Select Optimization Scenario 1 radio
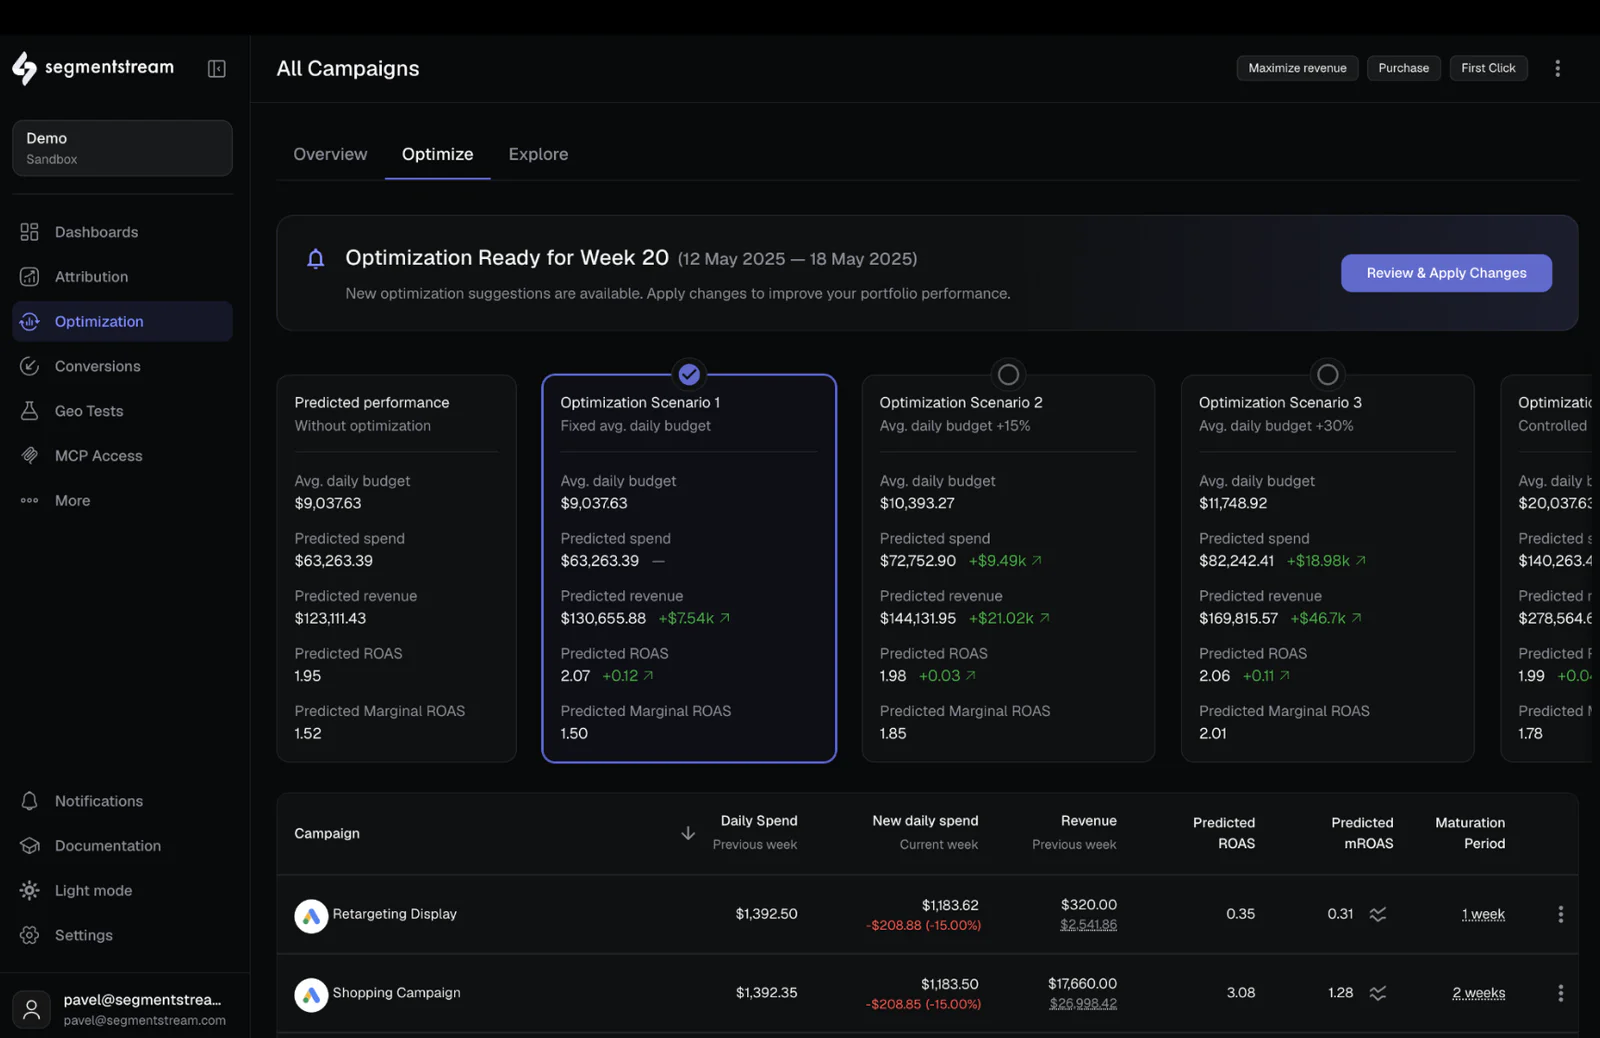The width and height of the screenshot is (1600, 1038). [689, 374]
